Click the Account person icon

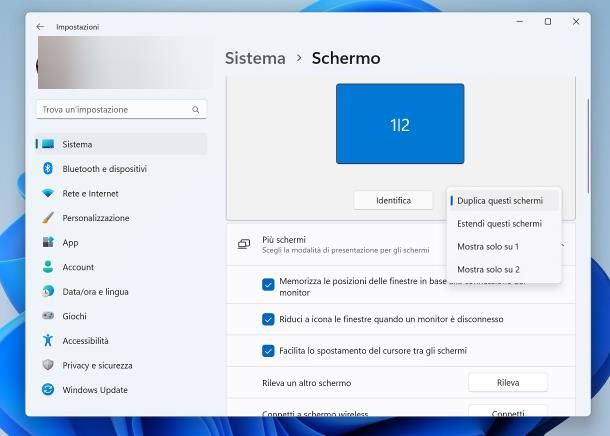coord(48,267)
